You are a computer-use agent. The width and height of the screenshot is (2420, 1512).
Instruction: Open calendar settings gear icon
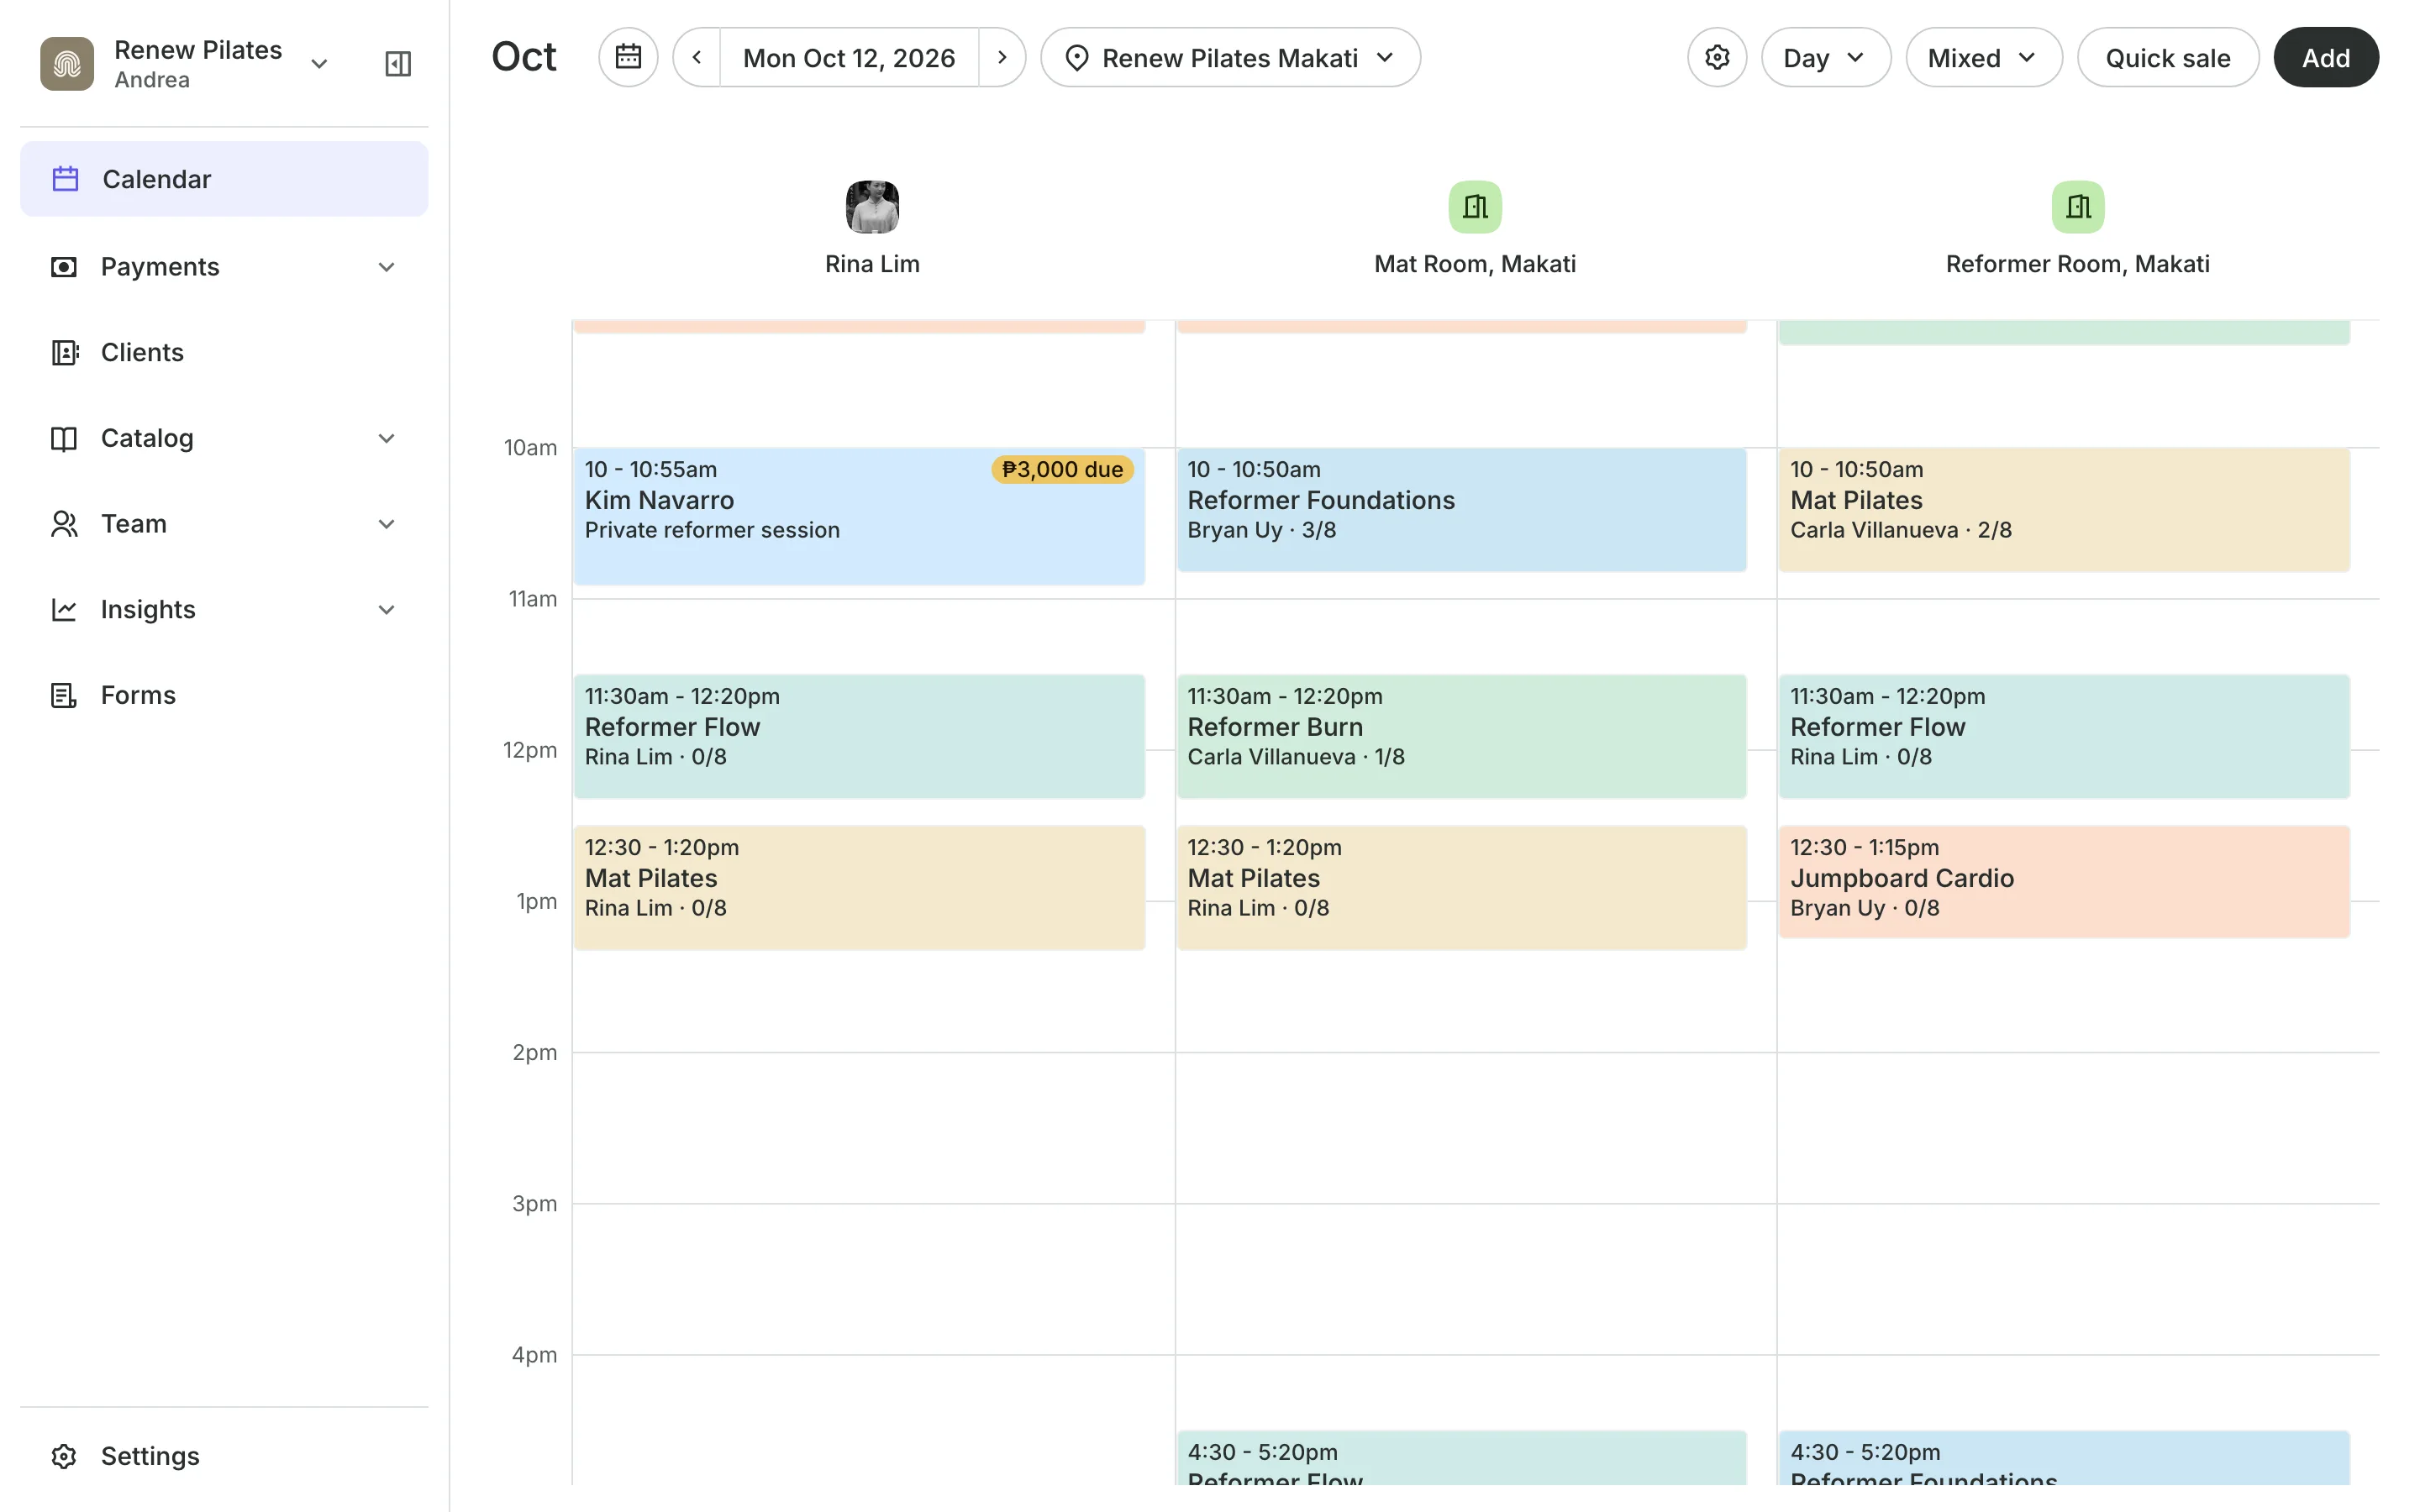pyautogui.click(x=1717, y=57)
